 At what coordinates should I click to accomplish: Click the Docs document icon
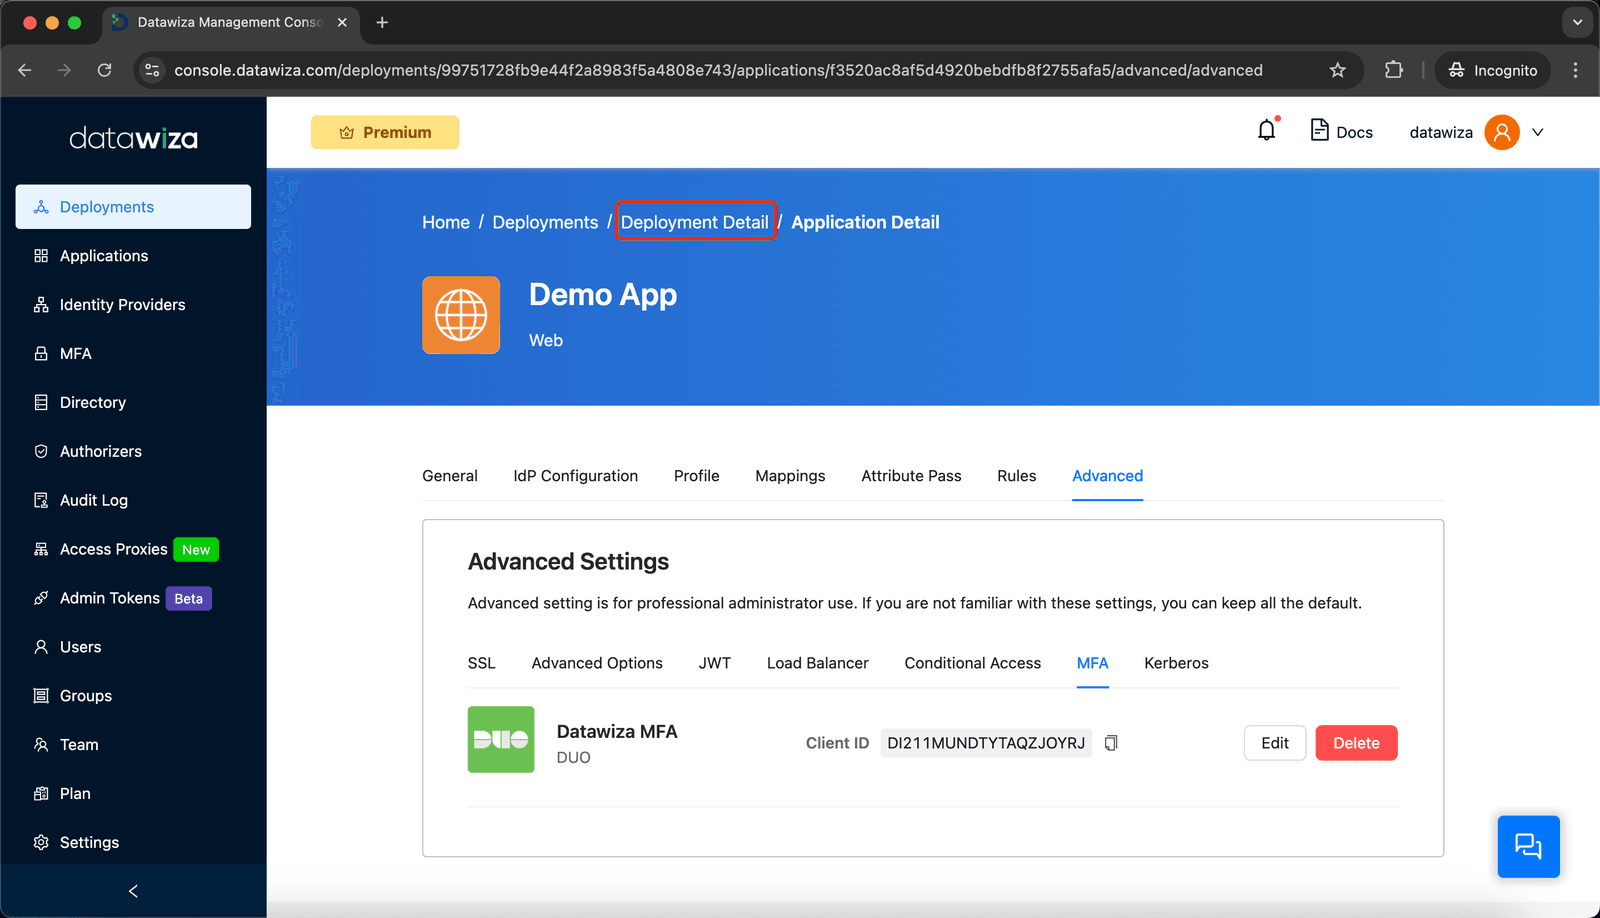[x=1319, y=130]
